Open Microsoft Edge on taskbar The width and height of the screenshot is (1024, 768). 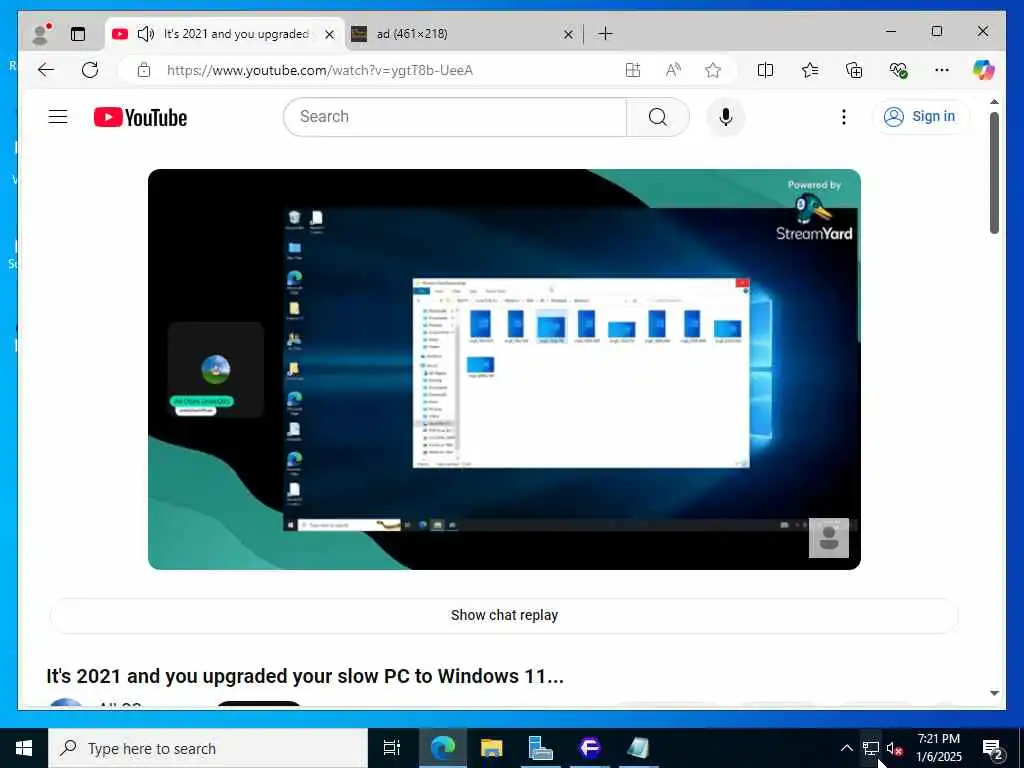point(443,748)
